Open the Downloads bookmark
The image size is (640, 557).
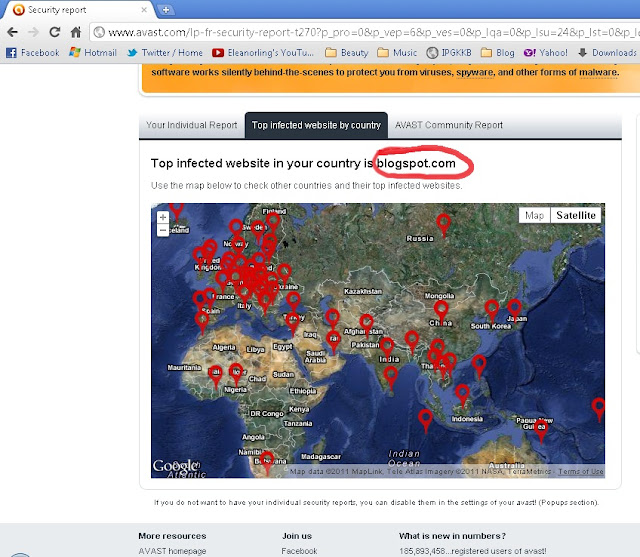(x=607, y=53)
